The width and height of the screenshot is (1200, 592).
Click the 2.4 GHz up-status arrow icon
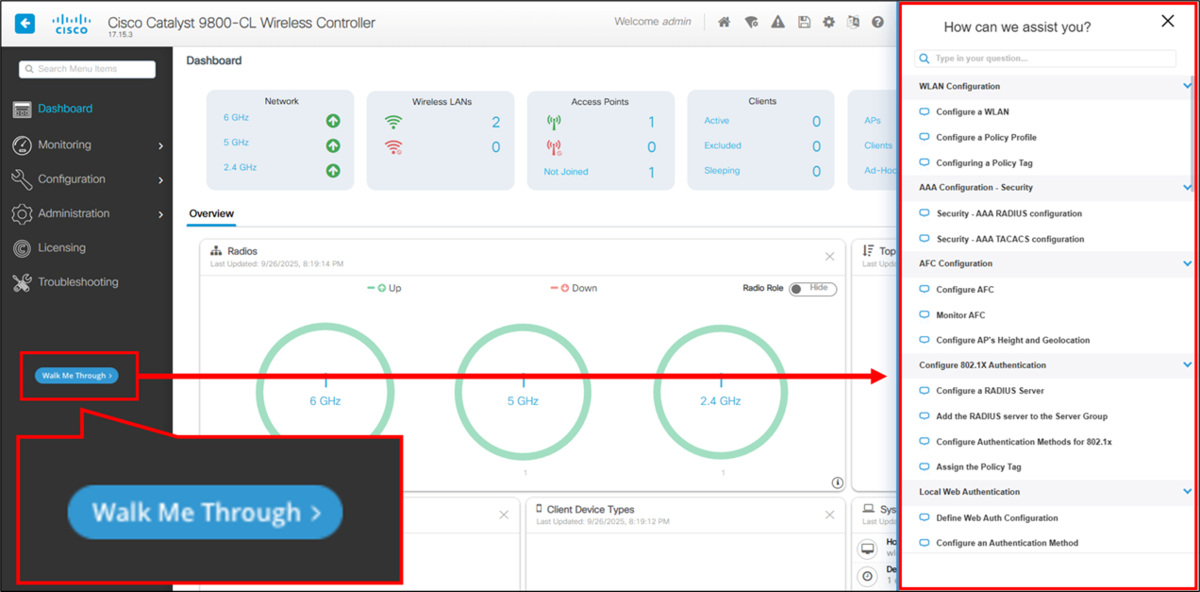[x=333, y=171]
